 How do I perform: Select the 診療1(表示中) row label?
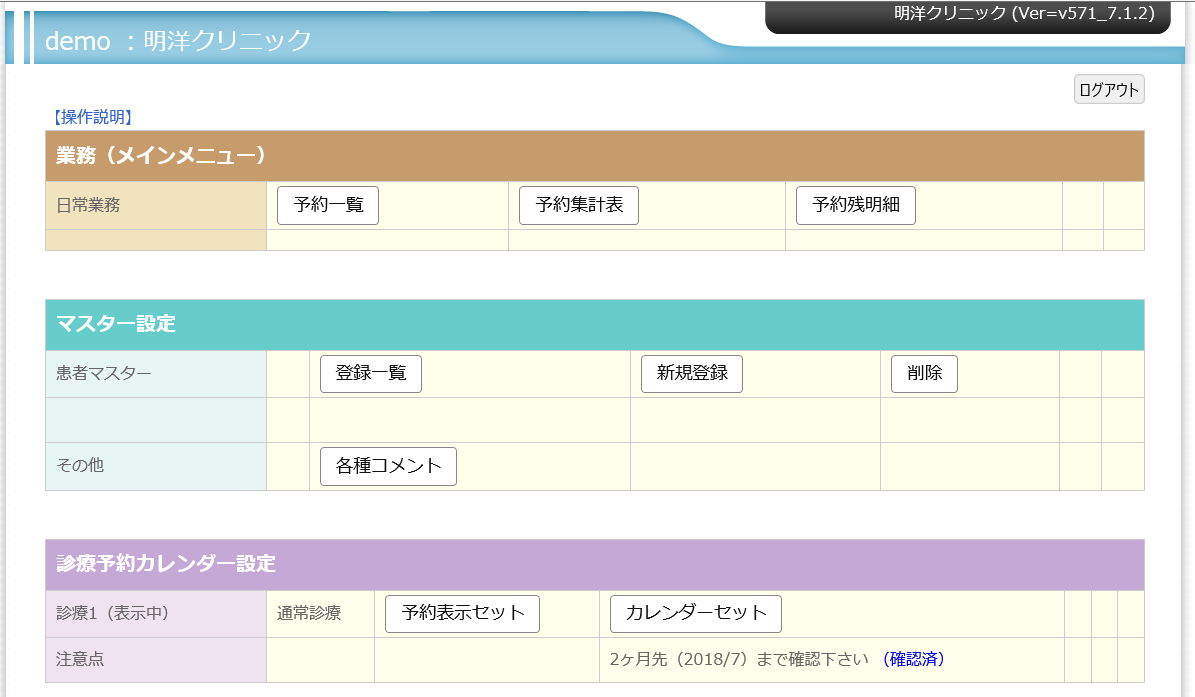113,614
